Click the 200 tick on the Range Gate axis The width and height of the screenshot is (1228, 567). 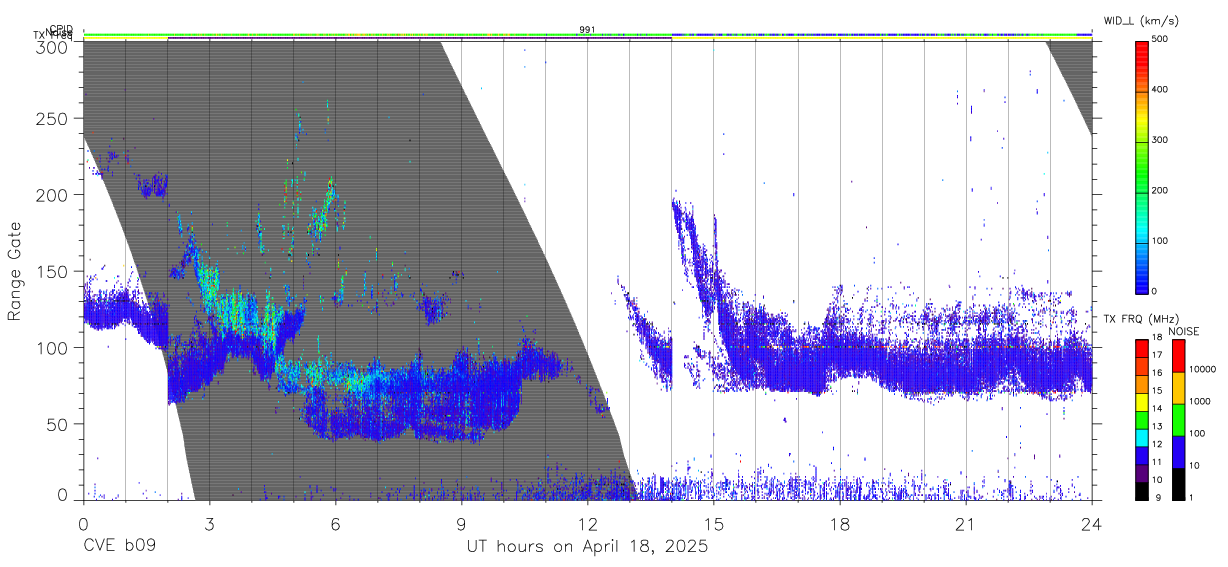tap(52, 195)
